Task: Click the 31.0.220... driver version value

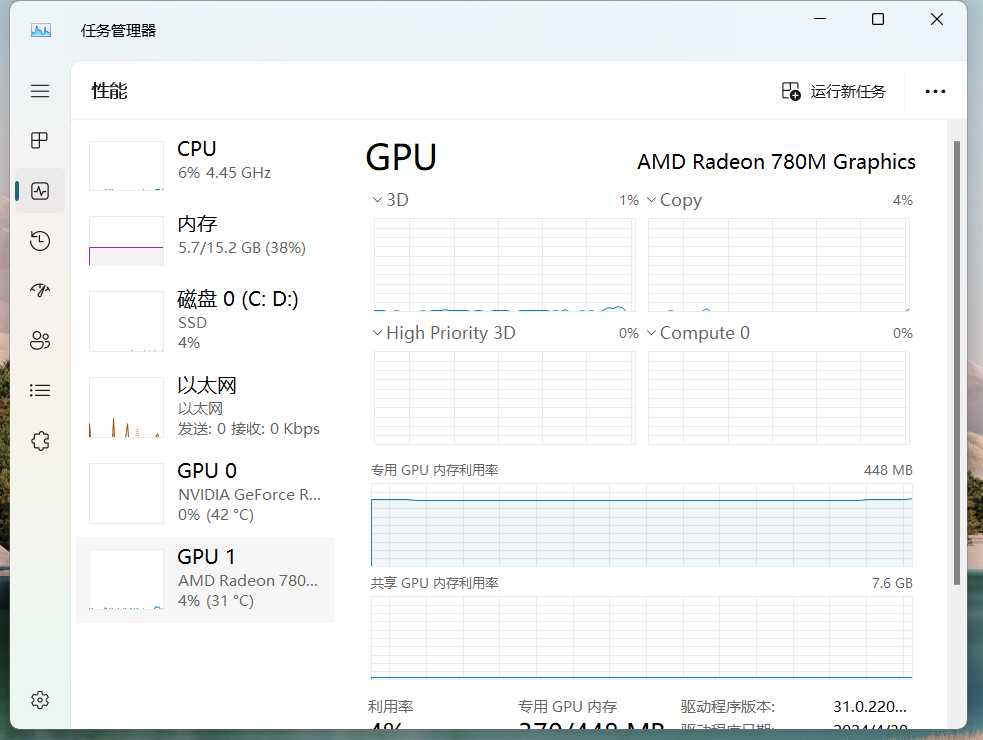Action: pyautogui.click(x=870, y=707)
